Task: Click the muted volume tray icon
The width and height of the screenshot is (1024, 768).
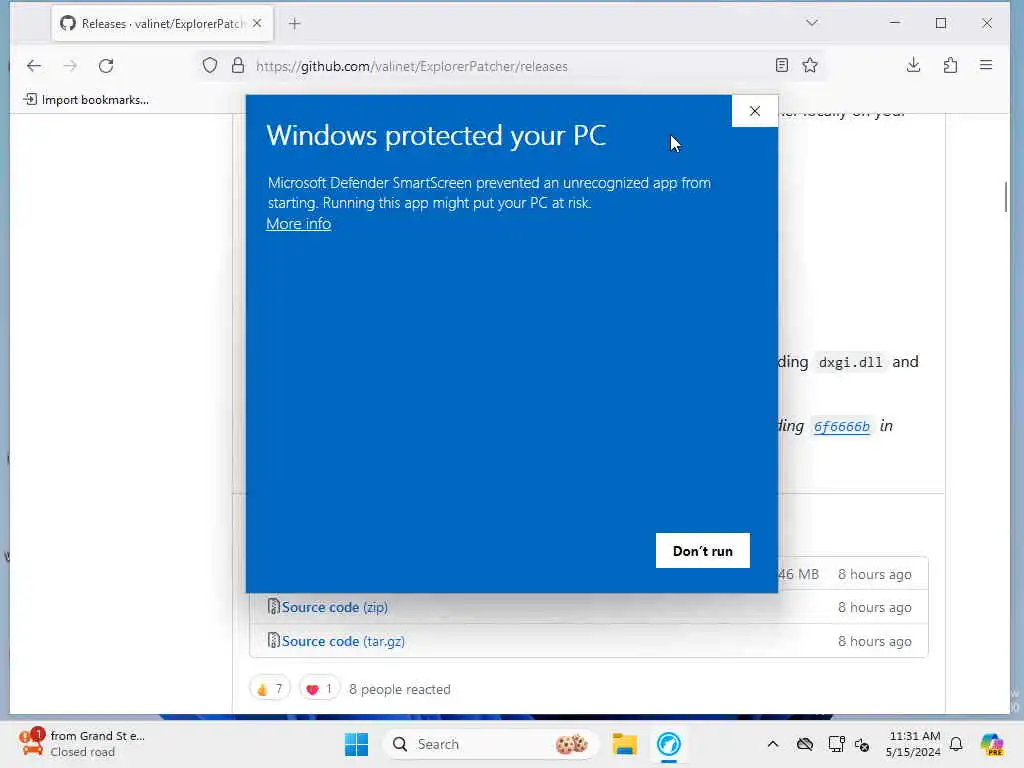Action: pos(862,744)
